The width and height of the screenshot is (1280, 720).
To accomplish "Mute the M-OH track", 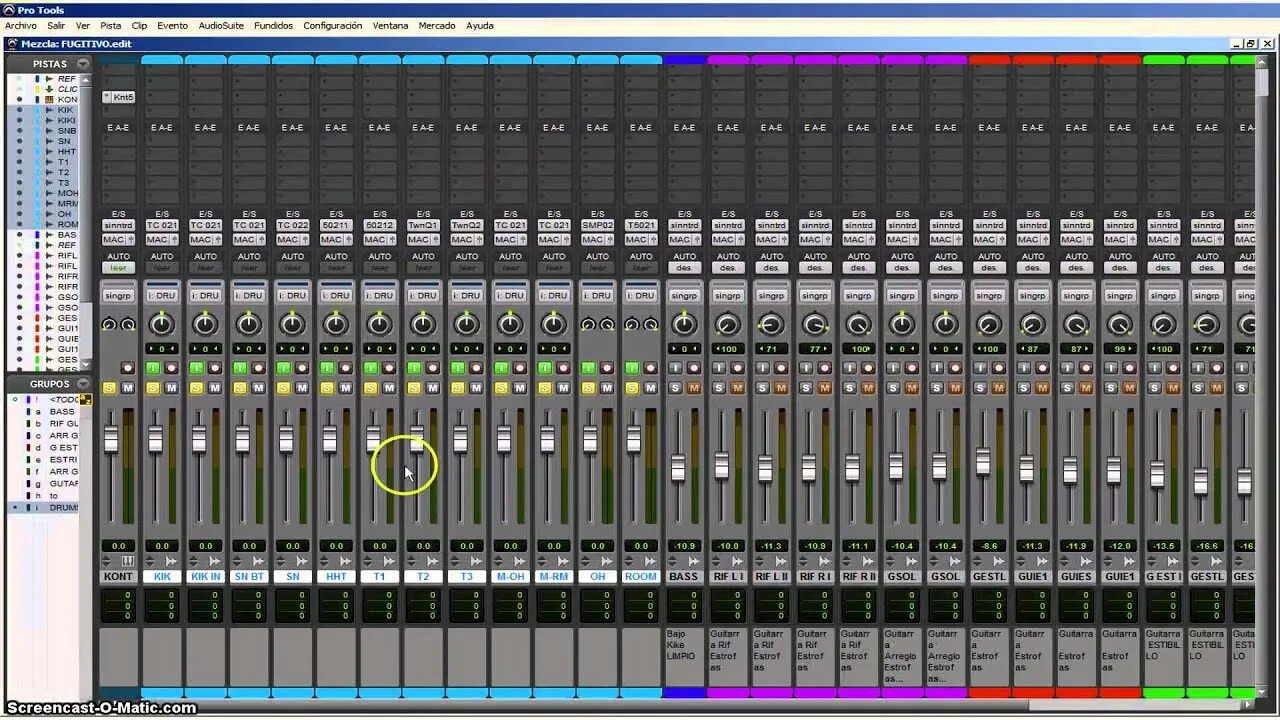I will coord(519,388).
